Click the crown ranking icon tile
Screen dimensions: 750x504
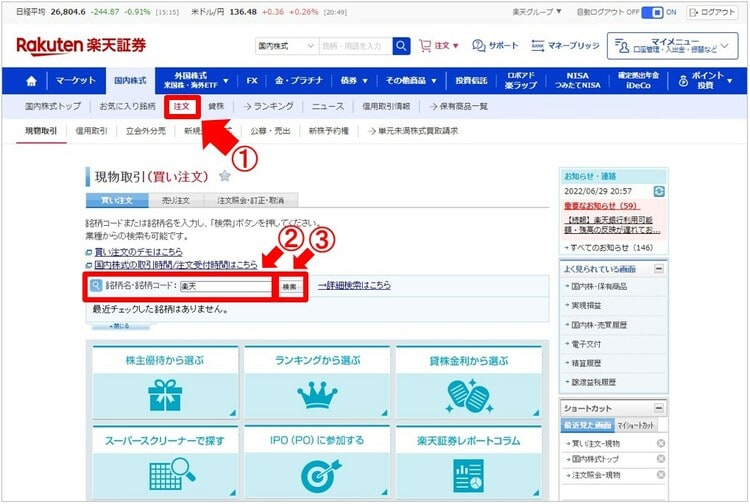[x=317, y=395]
